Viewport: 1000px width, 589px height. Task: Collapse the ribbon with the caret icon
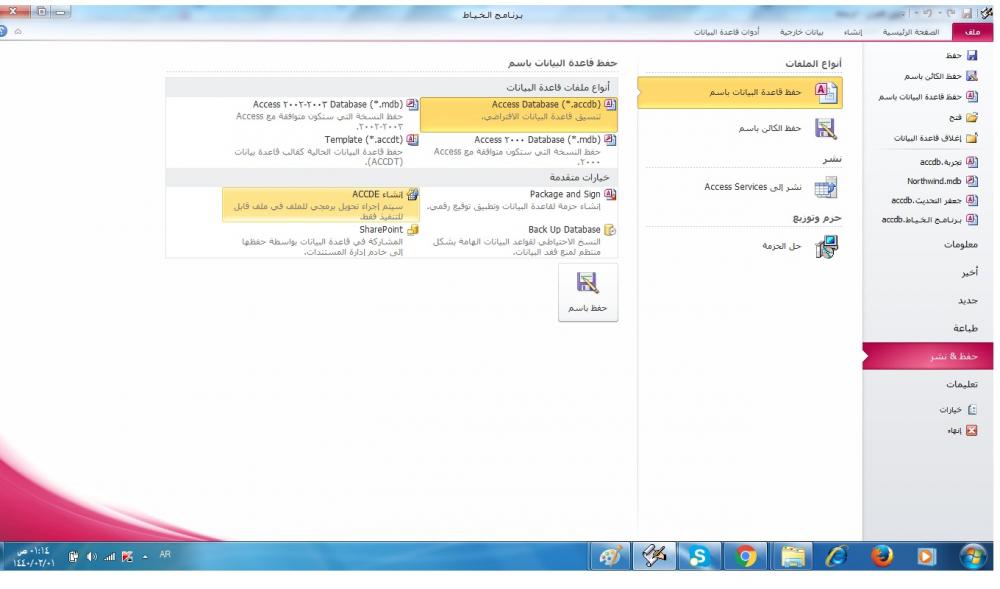(x=18, y=31)
